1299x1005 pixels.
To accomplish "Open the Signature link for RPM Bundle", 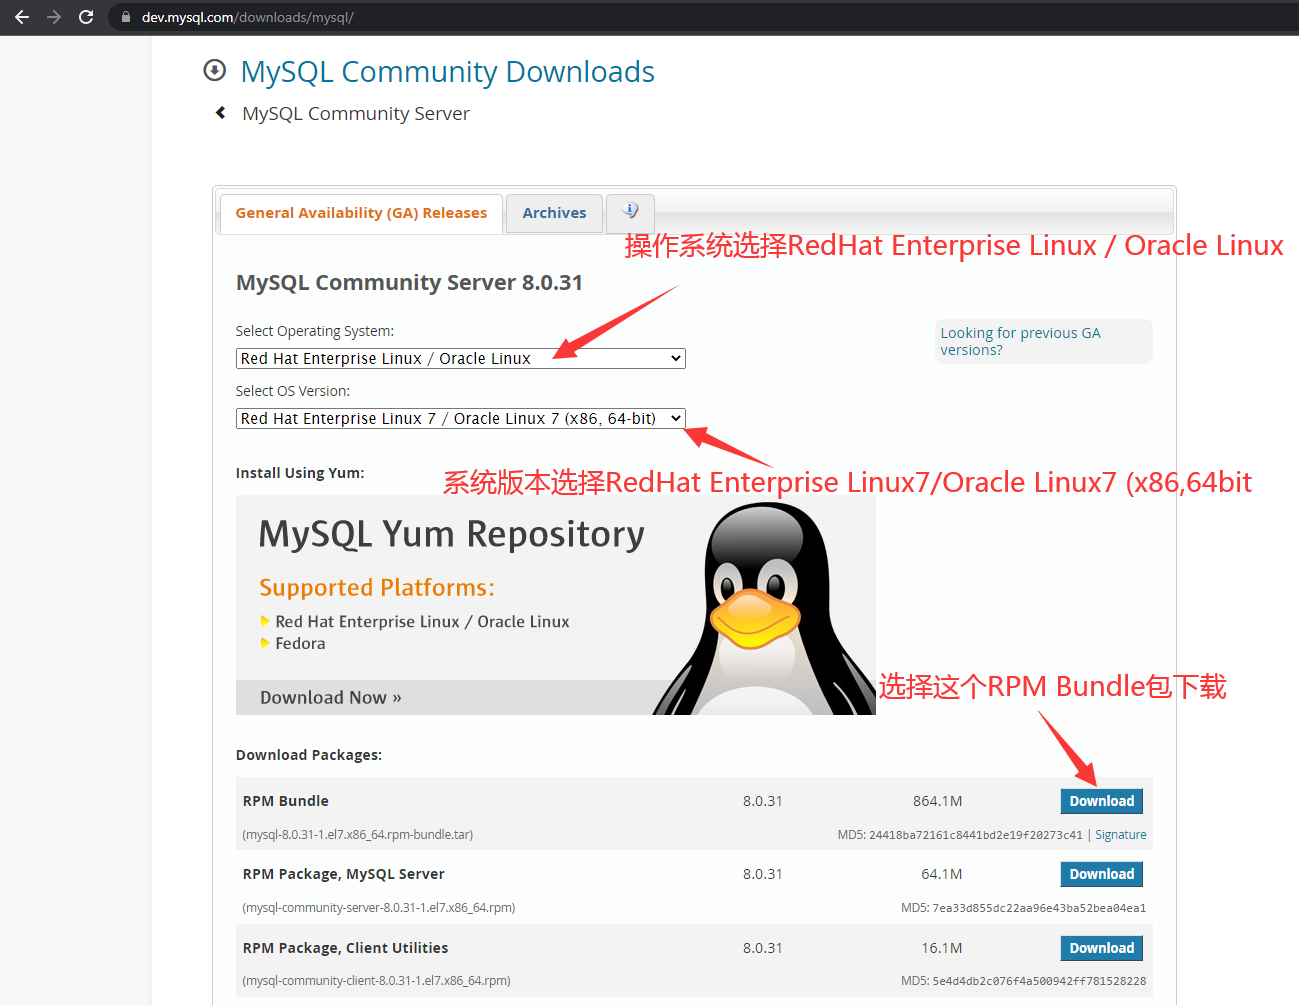I will click(x=1121, y=835).
